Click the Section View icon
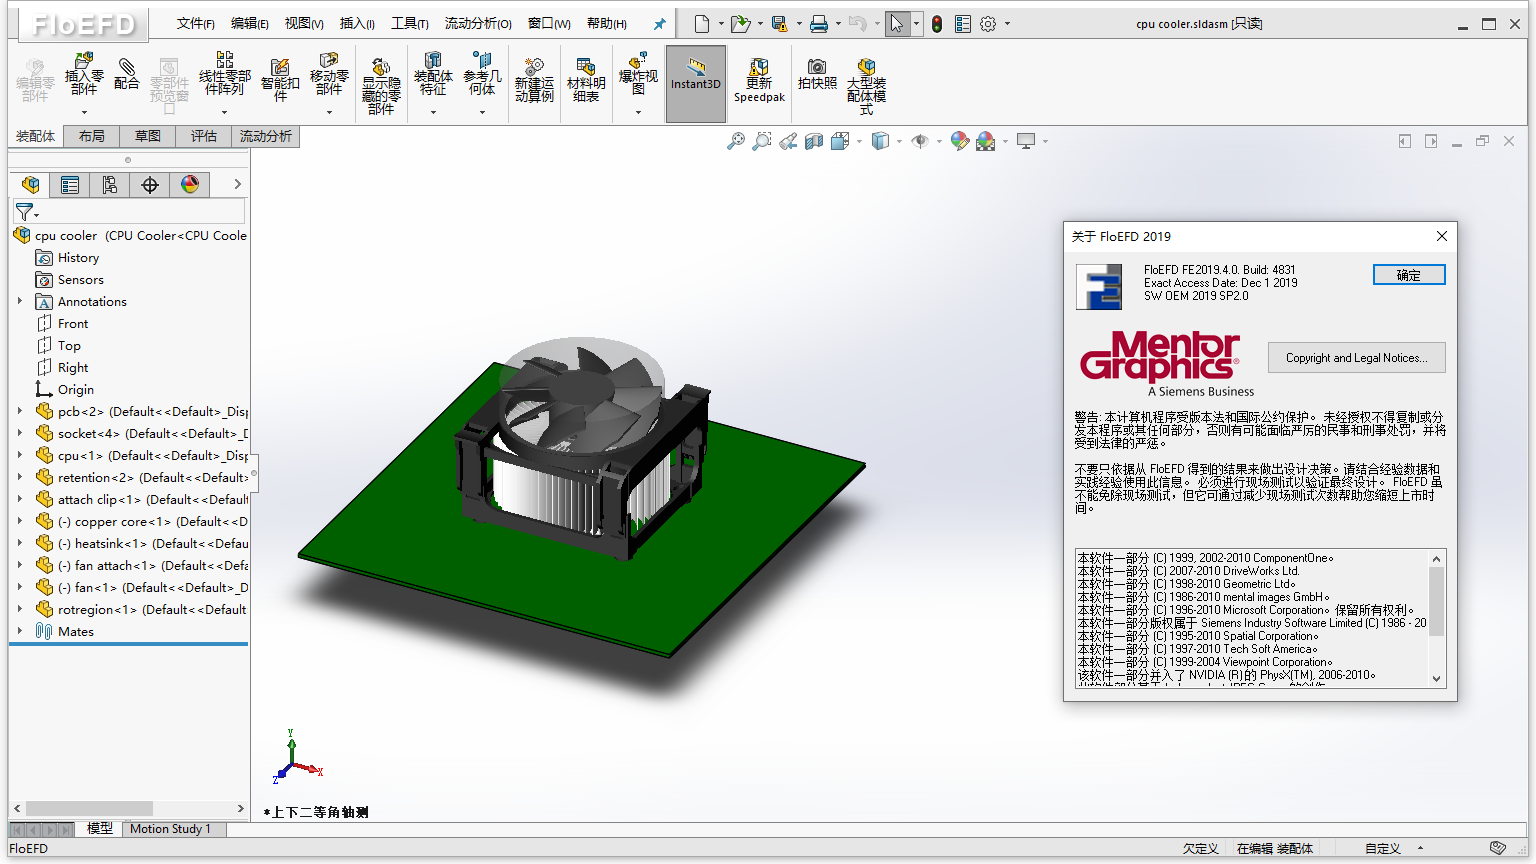The height and width of the screenshot is (864, 1536). pyautogui.click(x=814, y=141)
